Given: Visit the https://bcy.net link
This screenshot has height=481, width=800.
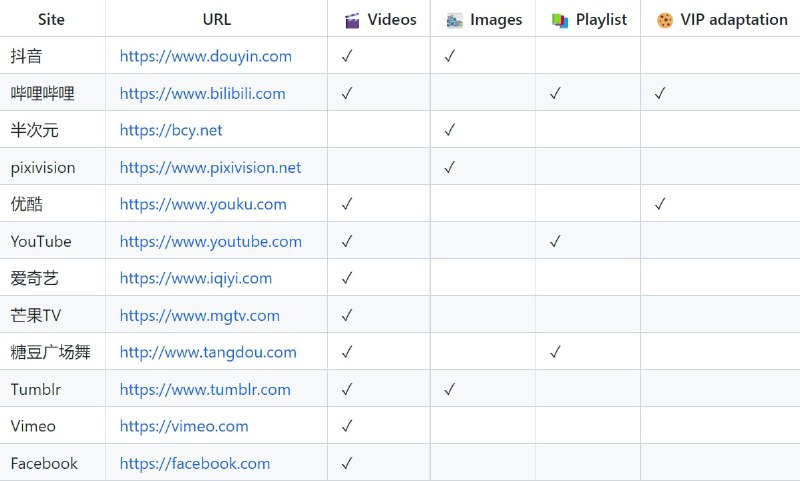Looking at the screenshot, I should click(171, 131).
